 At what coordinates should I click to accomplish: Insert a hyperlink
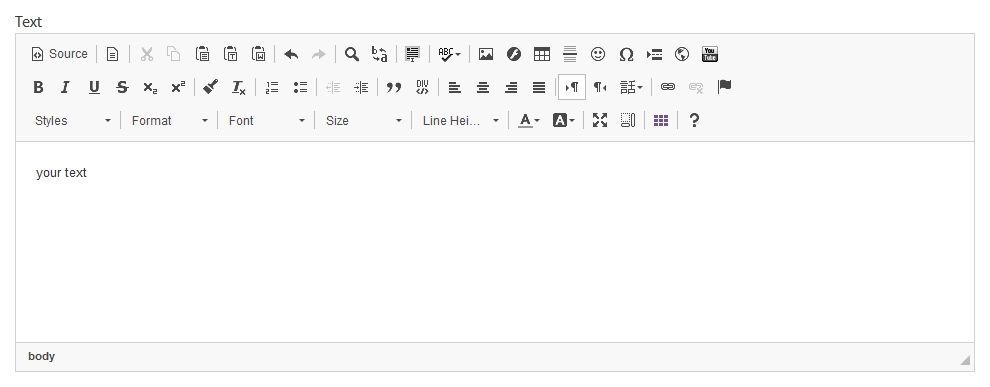668,87
